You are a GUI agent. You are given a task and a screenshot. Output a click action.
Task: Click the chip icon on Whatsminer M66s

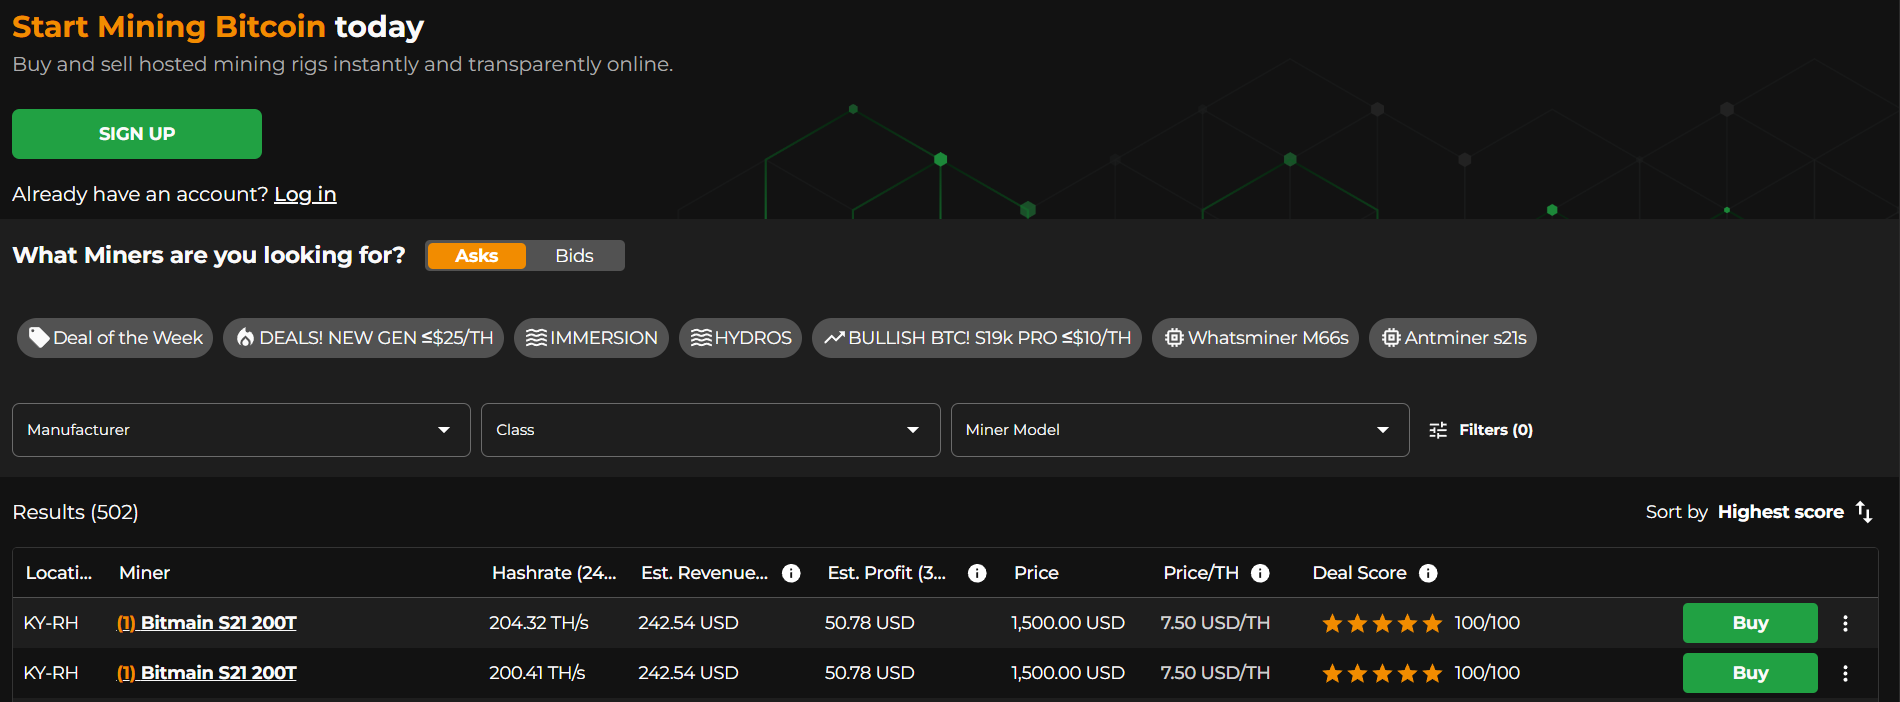[1174, 338]
